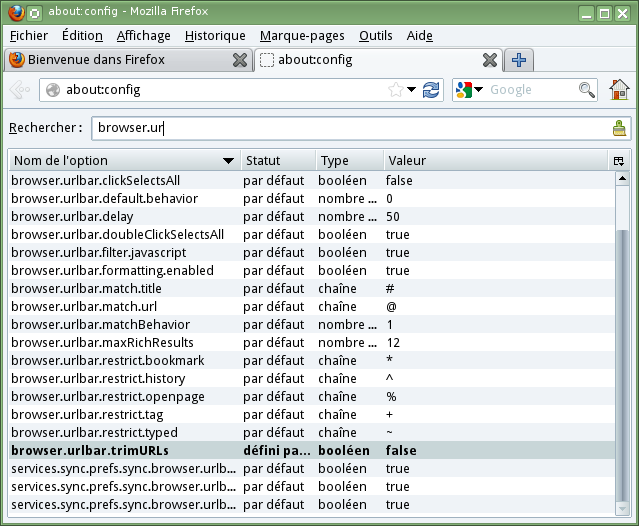Open the Aide menu

(x=419, y=36)
